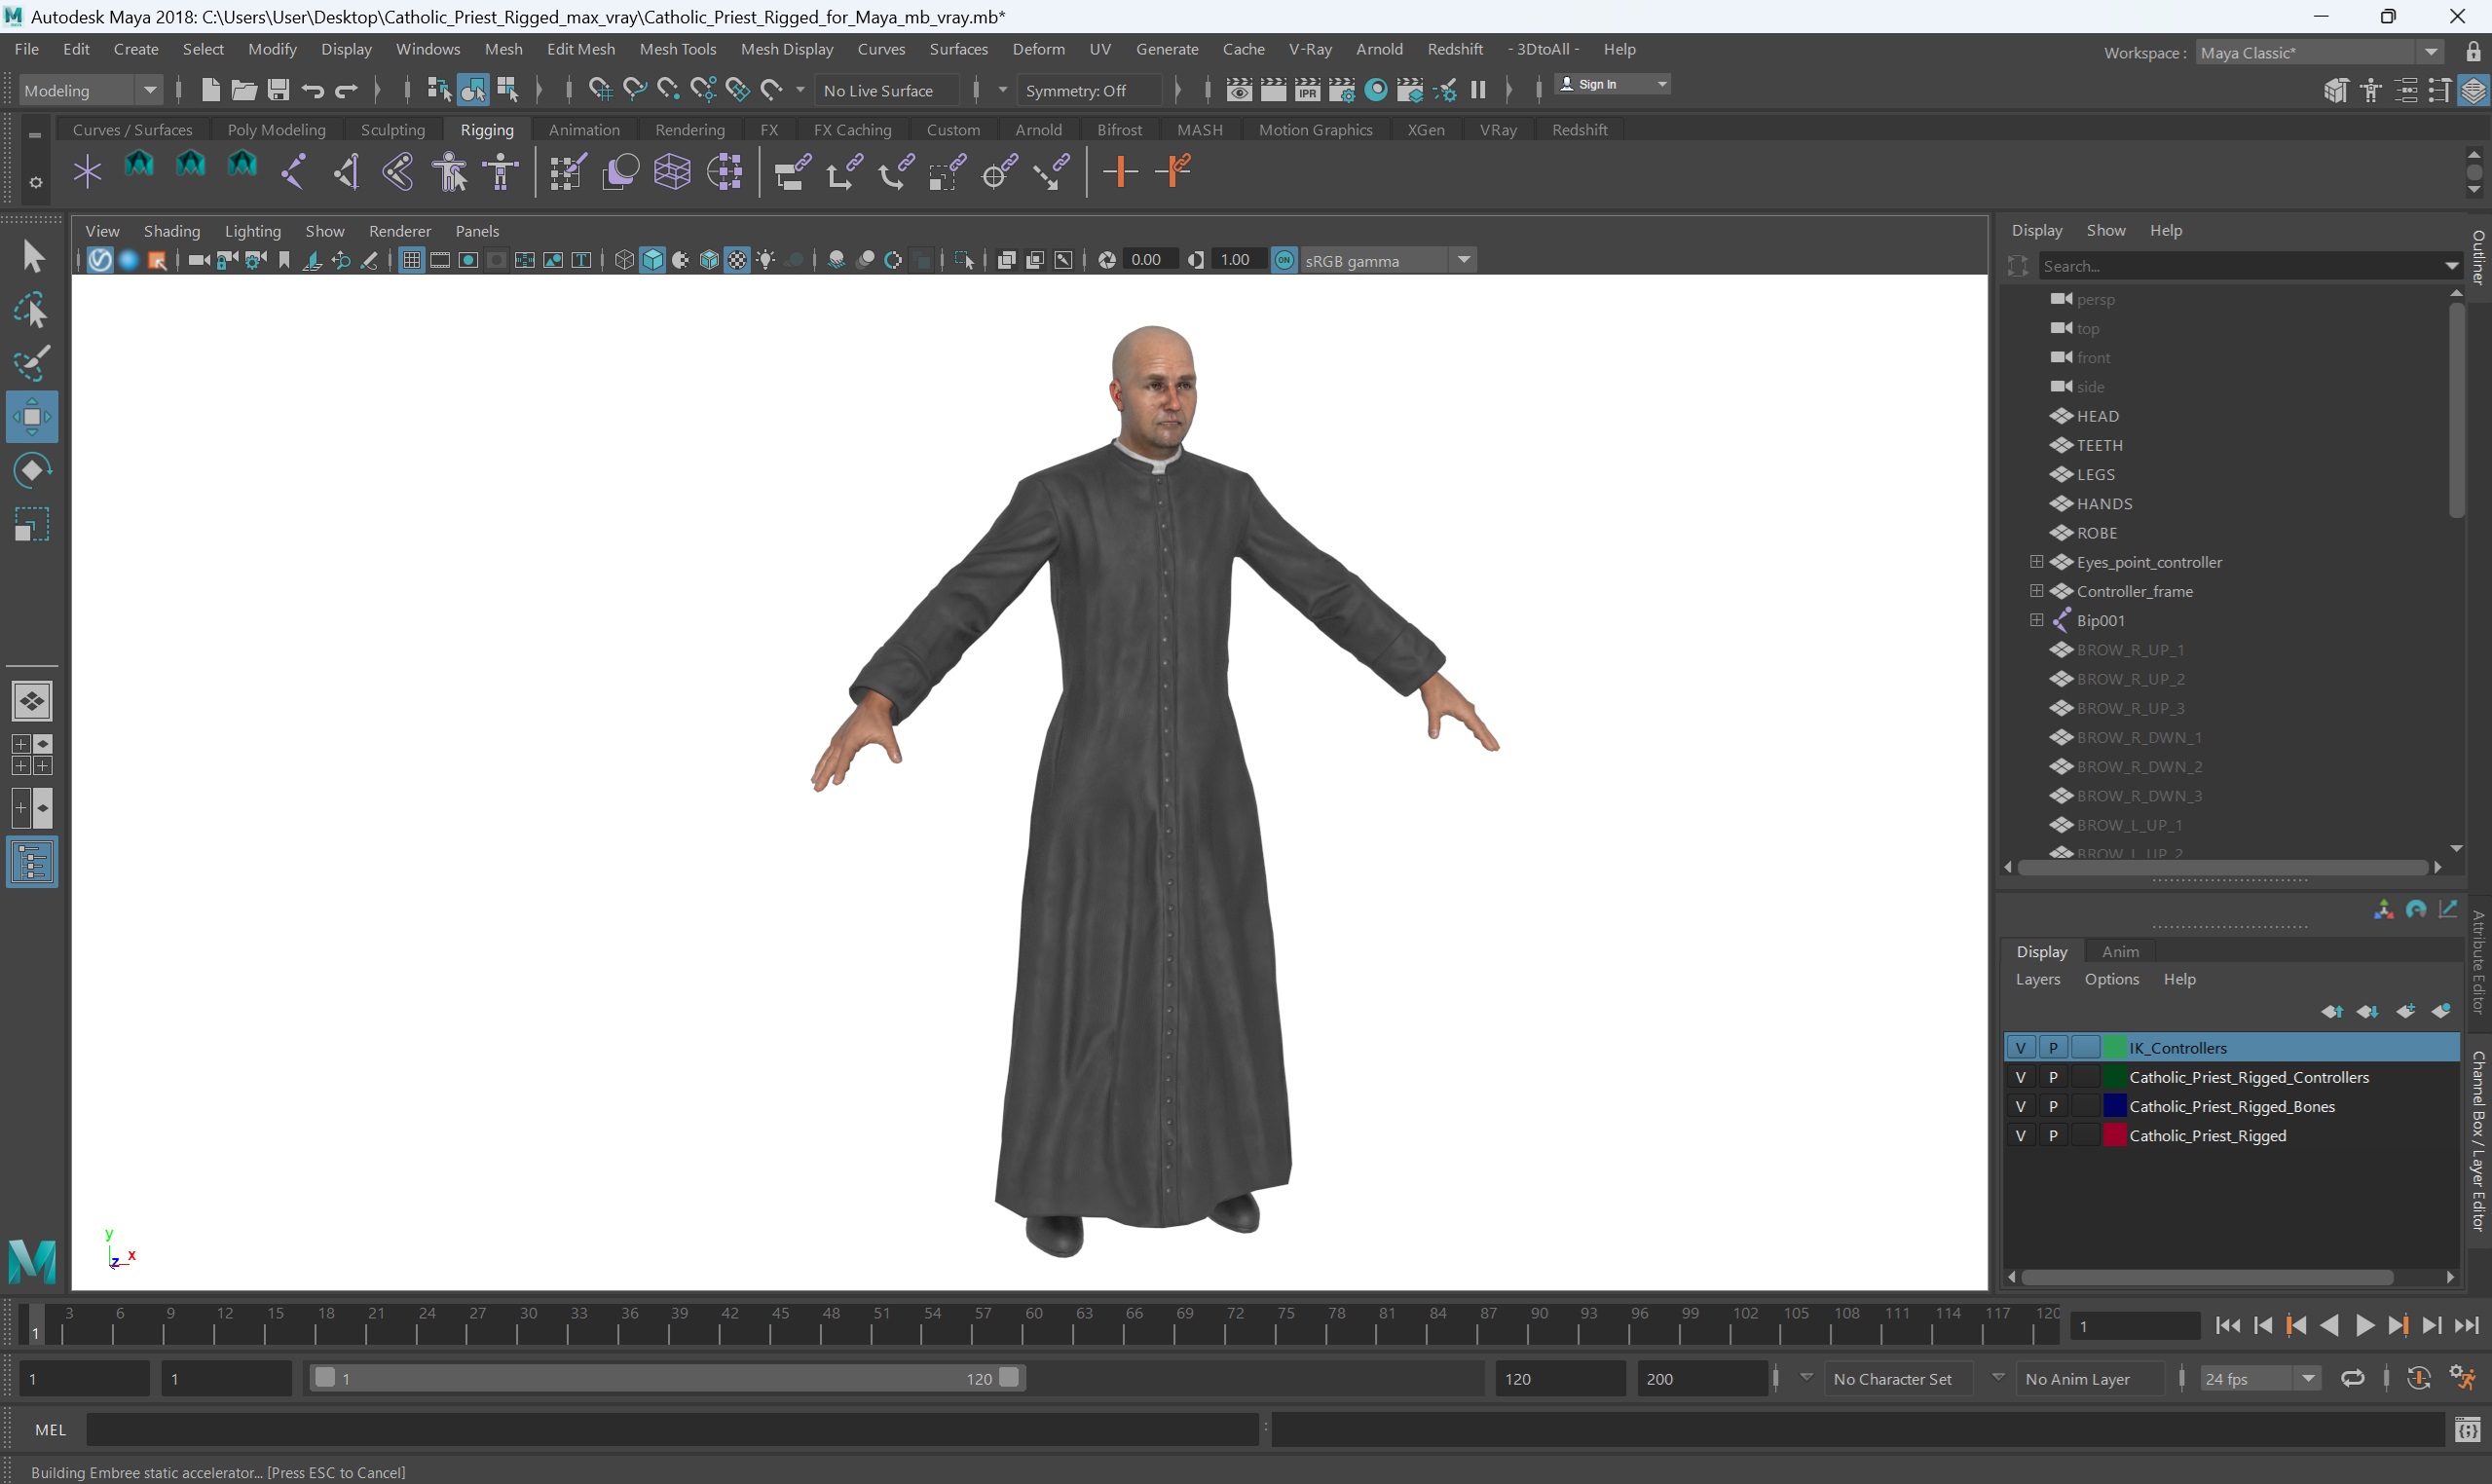Image resolution: width=2492 pixels, height=1484 pixels.
Task: Click the Symmetry: Off button
Action: (1090, 90)
